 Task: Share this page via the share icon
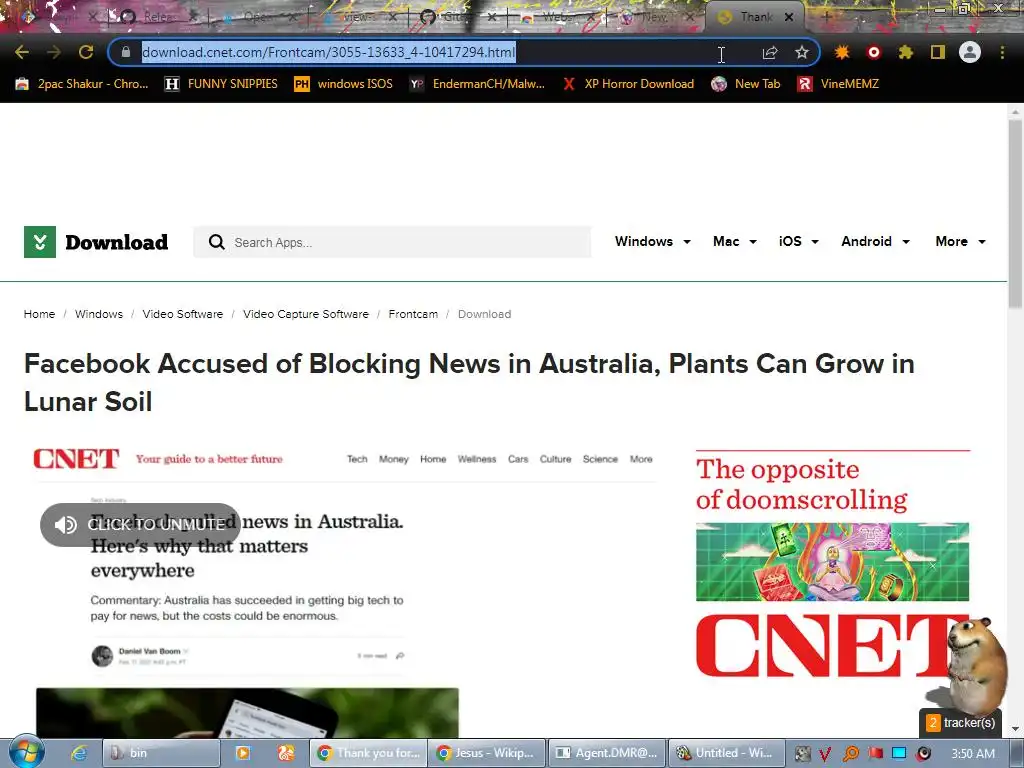coord(770,52)
